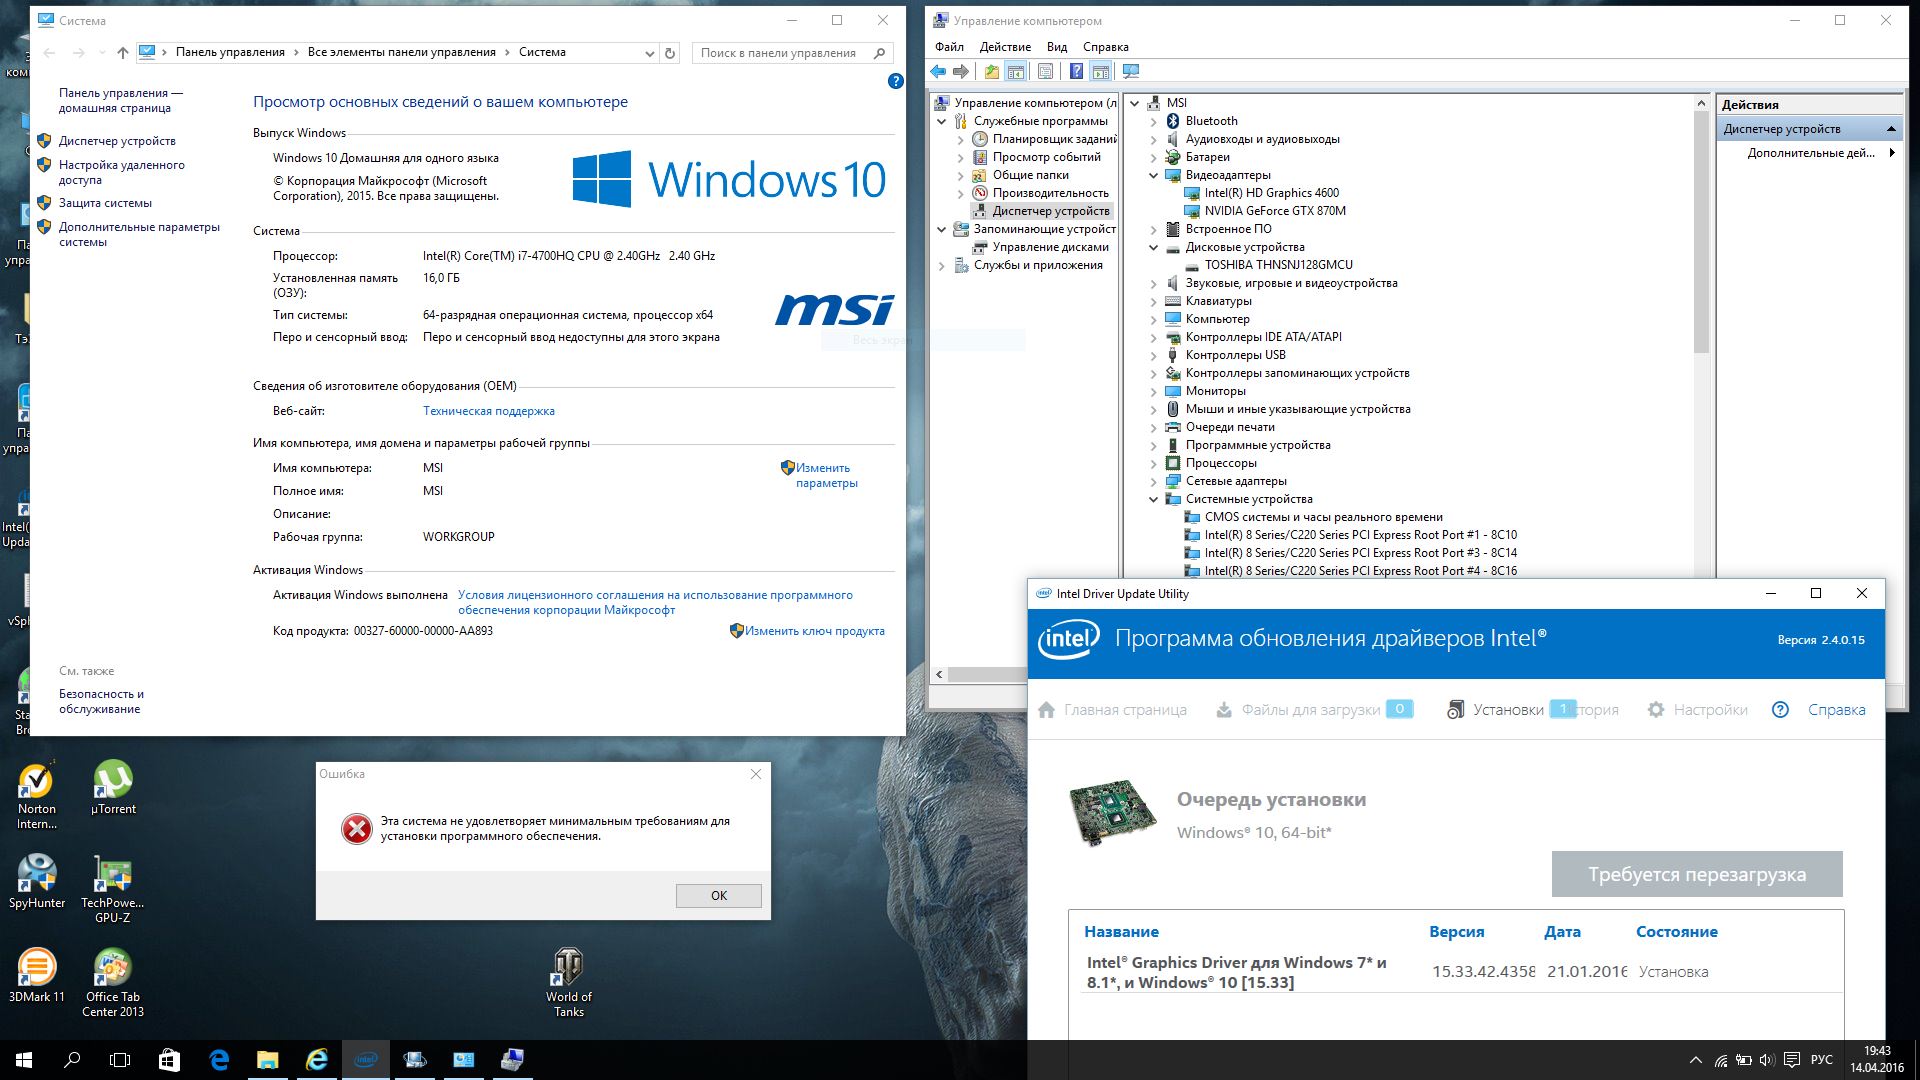
Task: Open the Properties toolbar icon in Computer Management
Action: click(x=1045, y=71)
